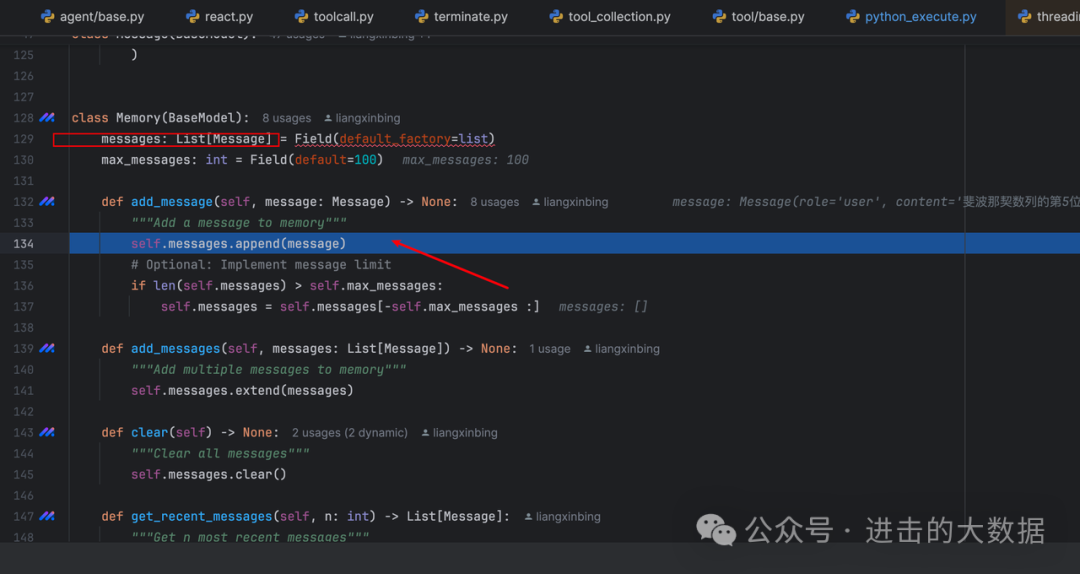The image size is (1080, 574).
Task: Switch to the toolcall.py tab
Action: coord(334,17)
